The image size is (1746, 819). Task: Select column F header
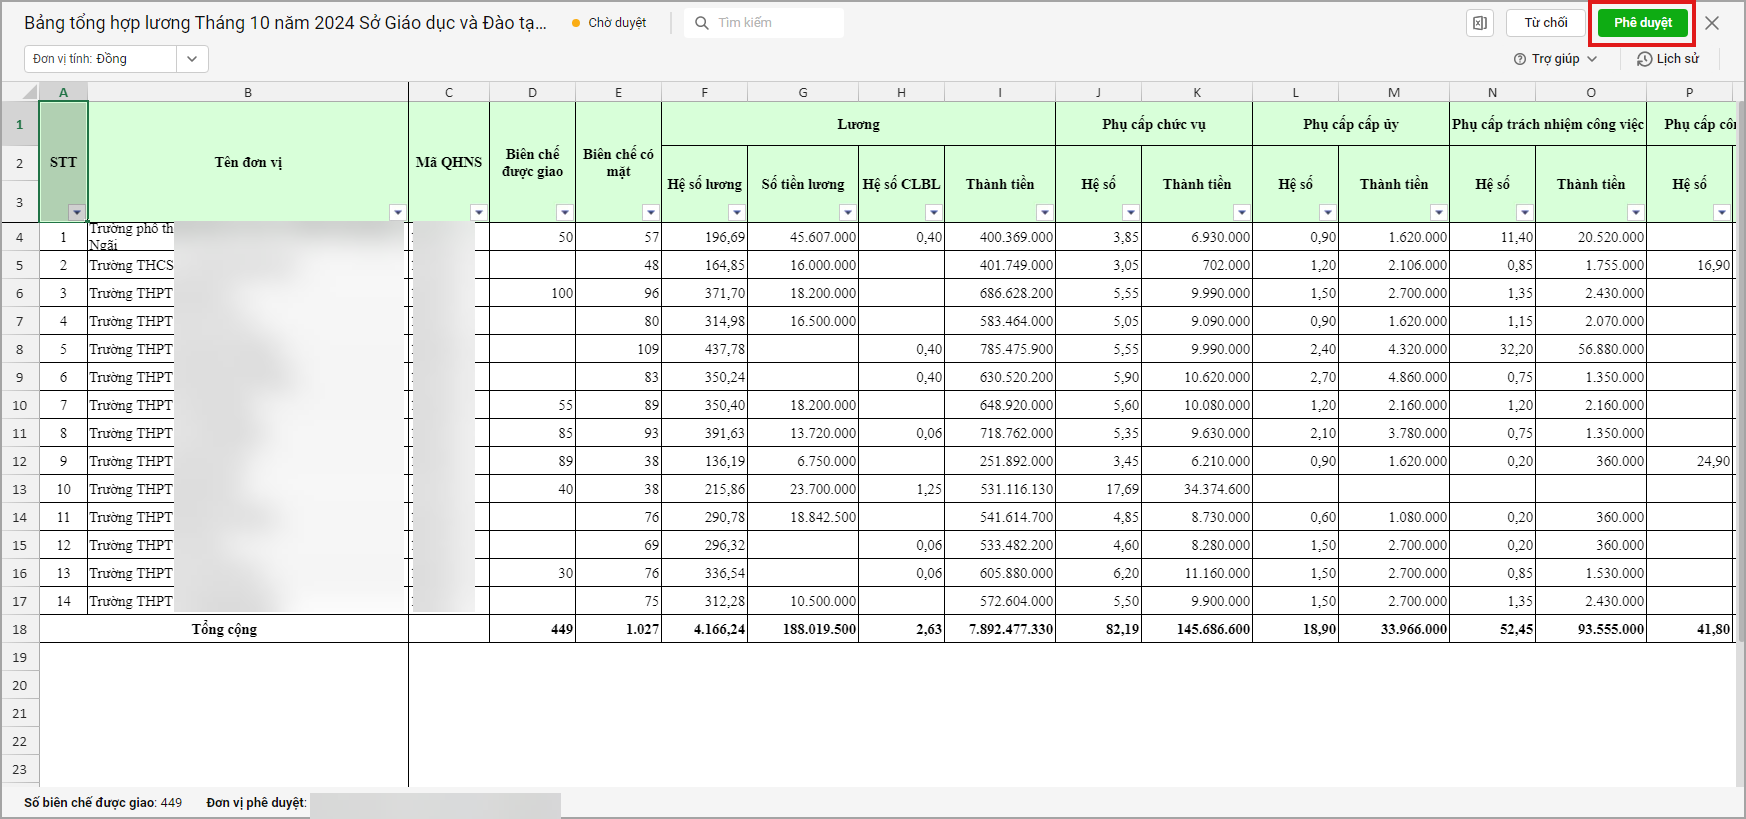tap(704, 92)
